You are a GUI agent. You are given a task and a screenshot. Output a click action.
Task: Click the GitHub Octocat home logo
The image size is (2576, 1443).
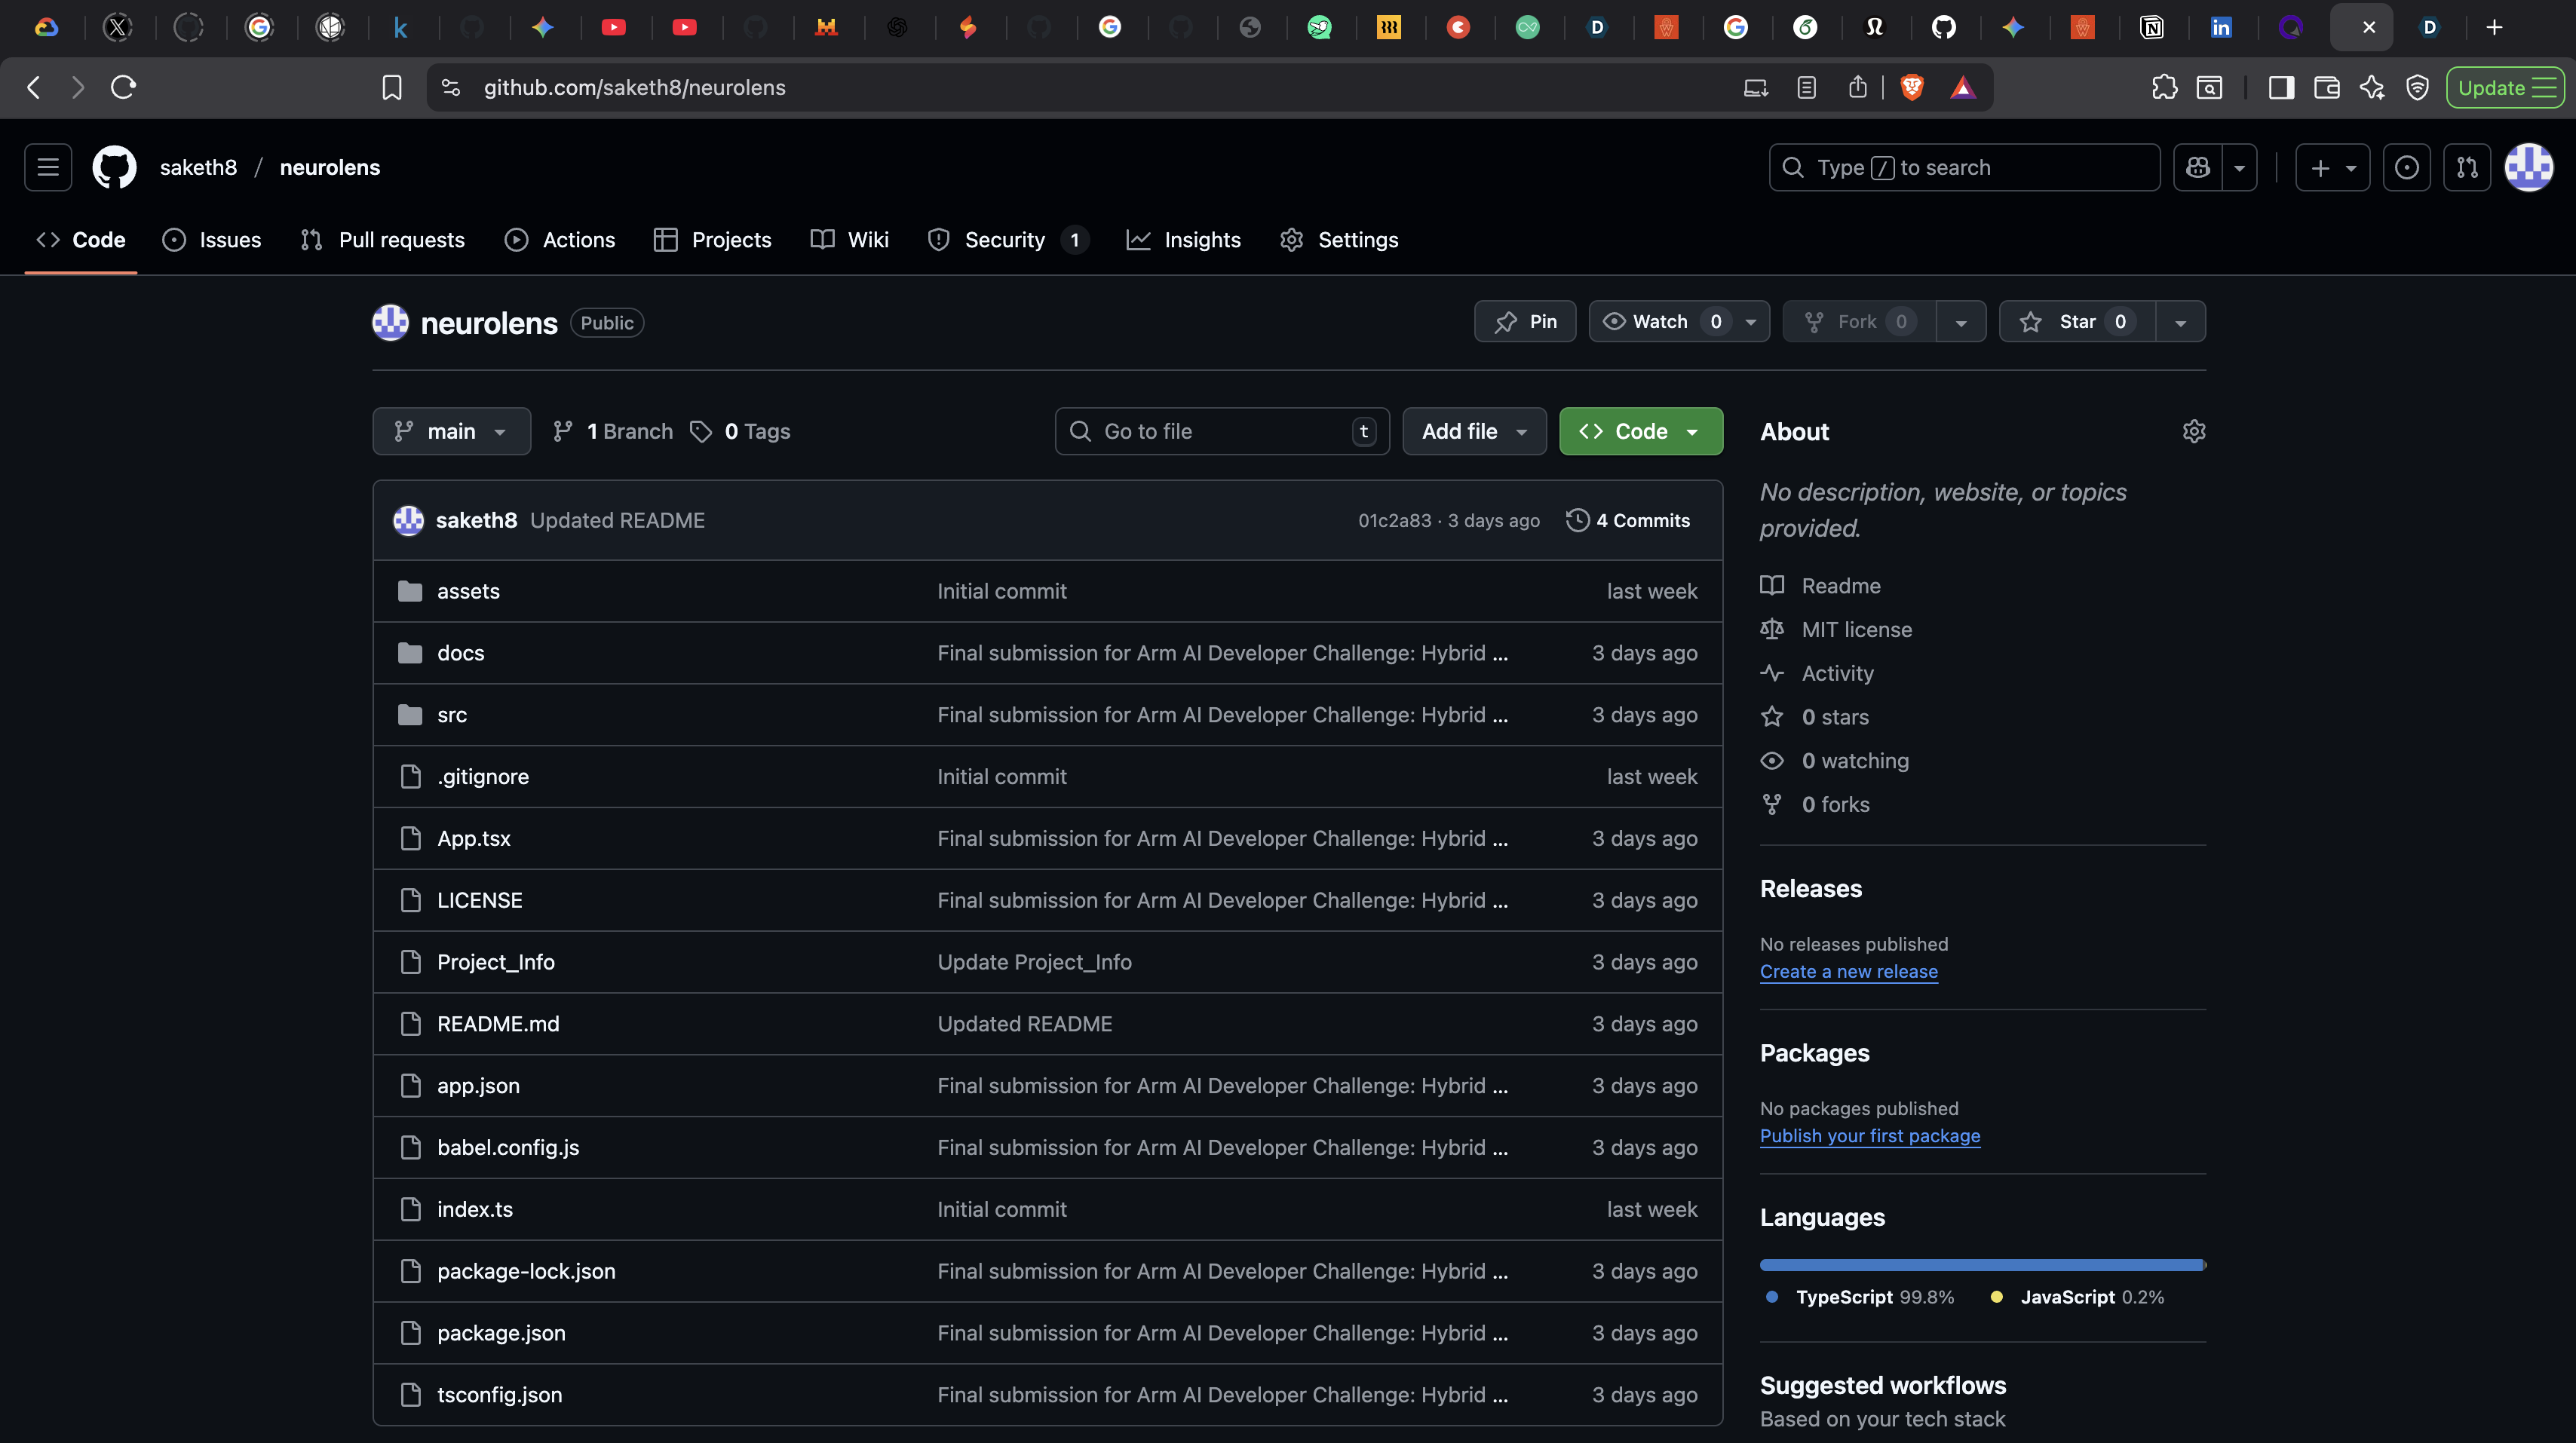click(x=114, y=167)
